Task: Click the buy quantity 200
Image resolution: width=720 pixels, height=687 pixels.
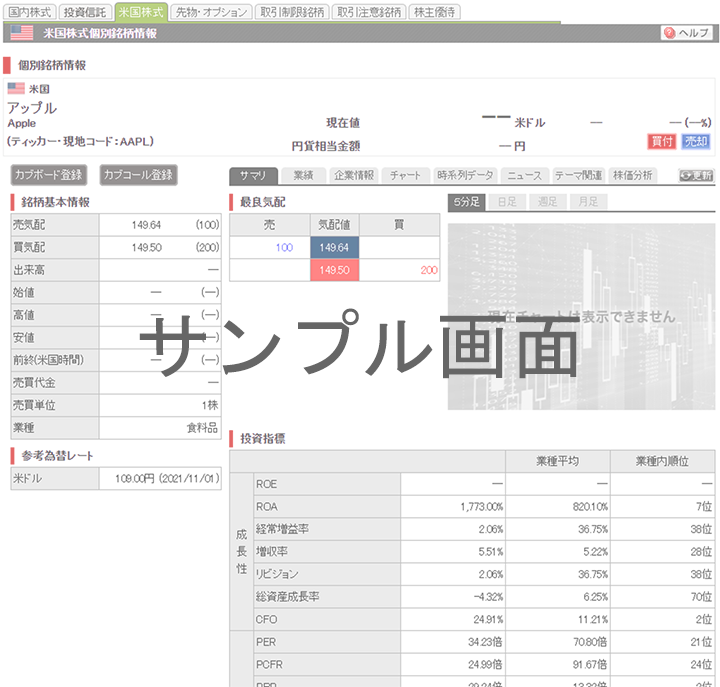Action: [x=429, y=270]
